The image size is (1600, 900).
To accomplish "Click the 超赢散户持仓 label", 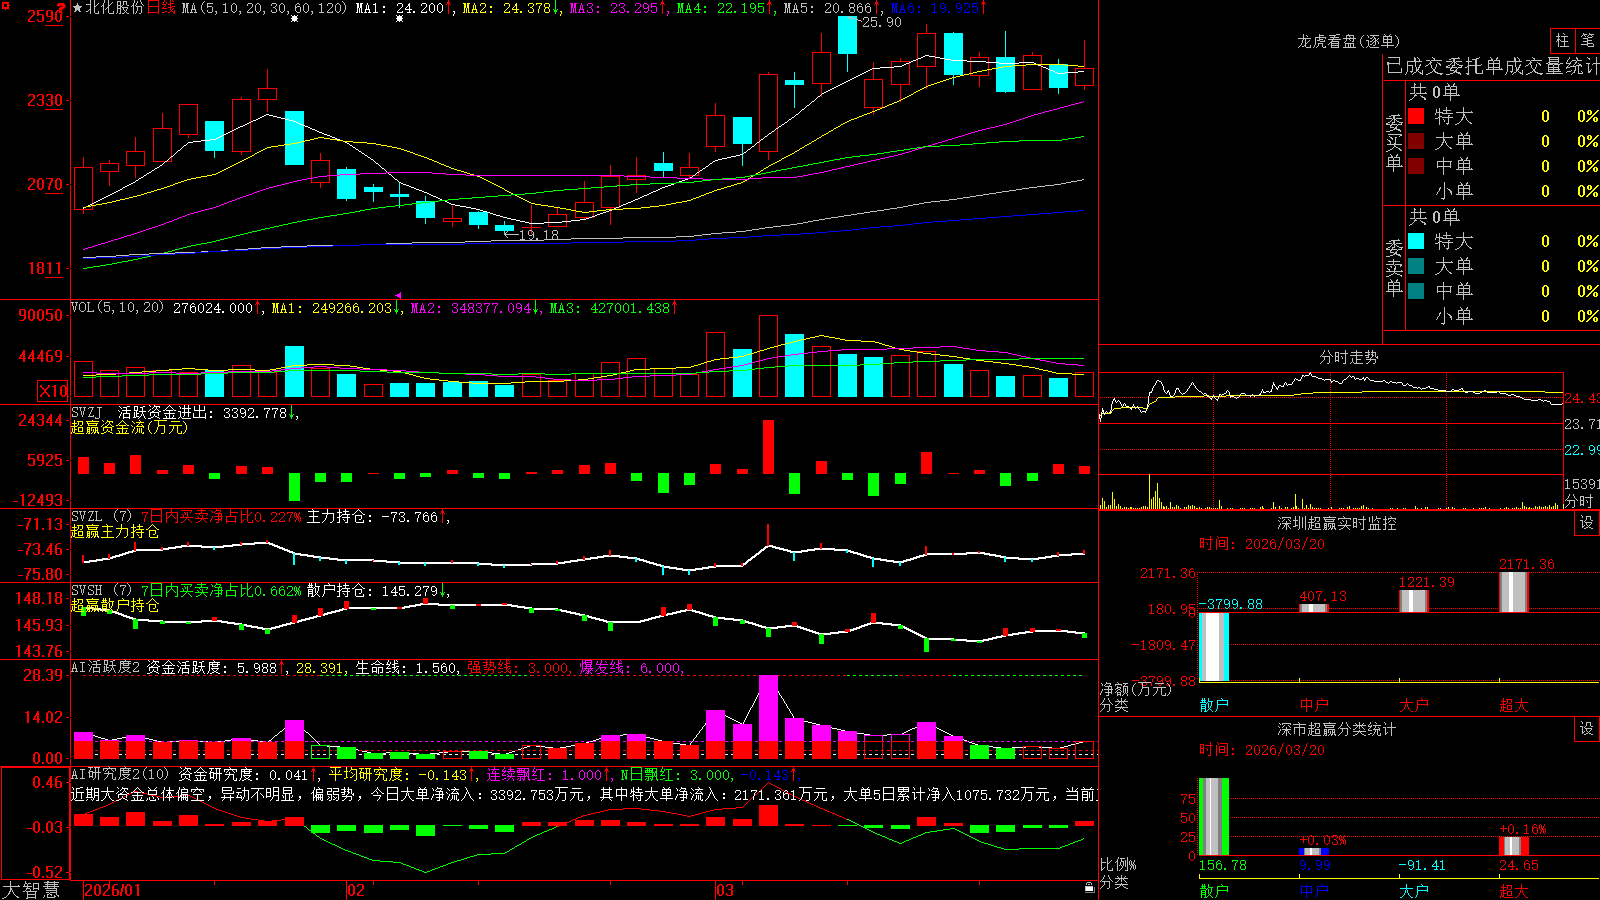I will click(115, 605).
